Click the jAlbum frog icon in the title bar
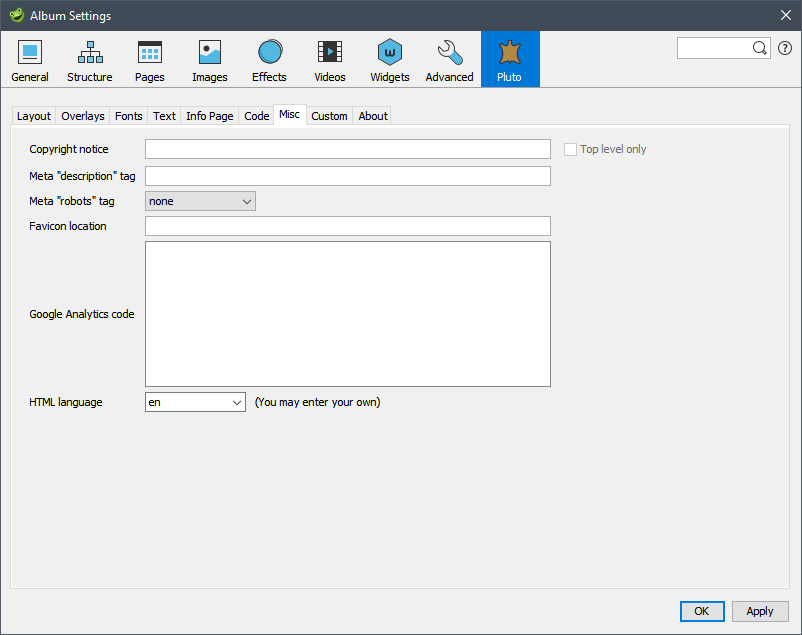 16,15
